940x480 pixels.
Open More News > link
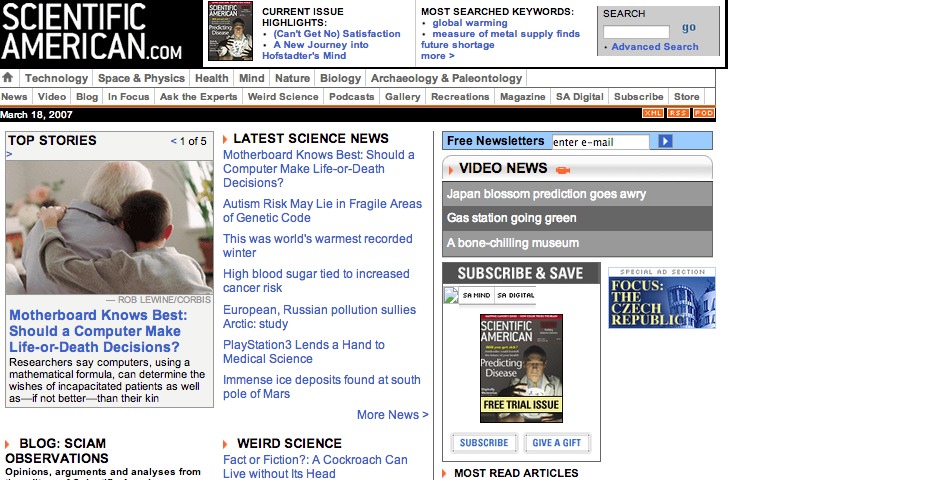click(x=393, y=415)
